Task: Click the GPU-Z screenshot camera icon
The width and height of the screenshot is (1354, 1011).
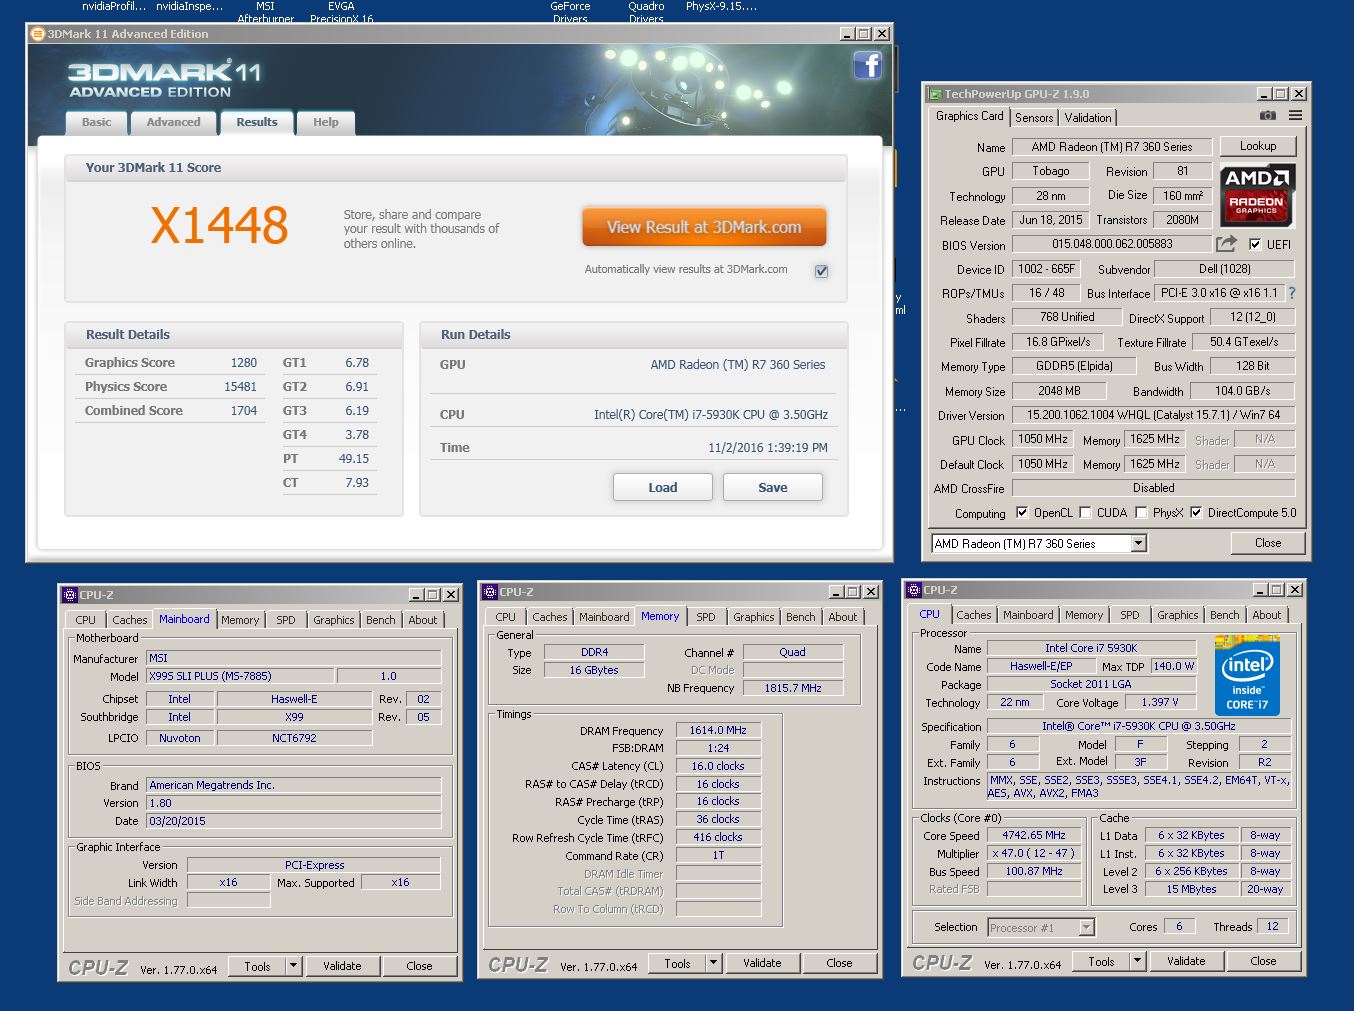Action: tap(1268, 116)
